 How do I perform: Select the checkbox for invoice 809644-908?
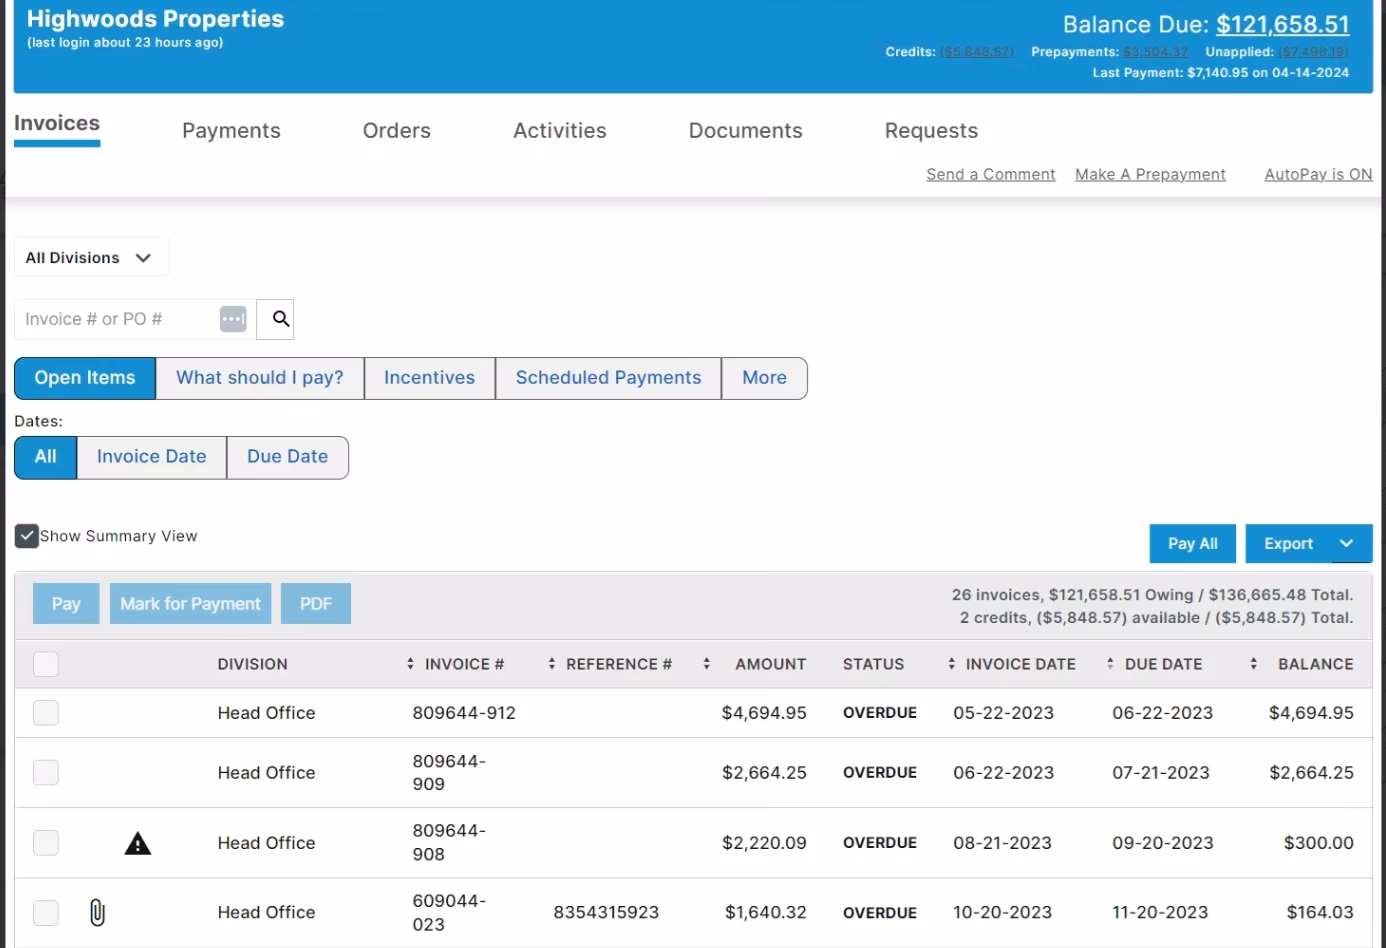point(46,843)
